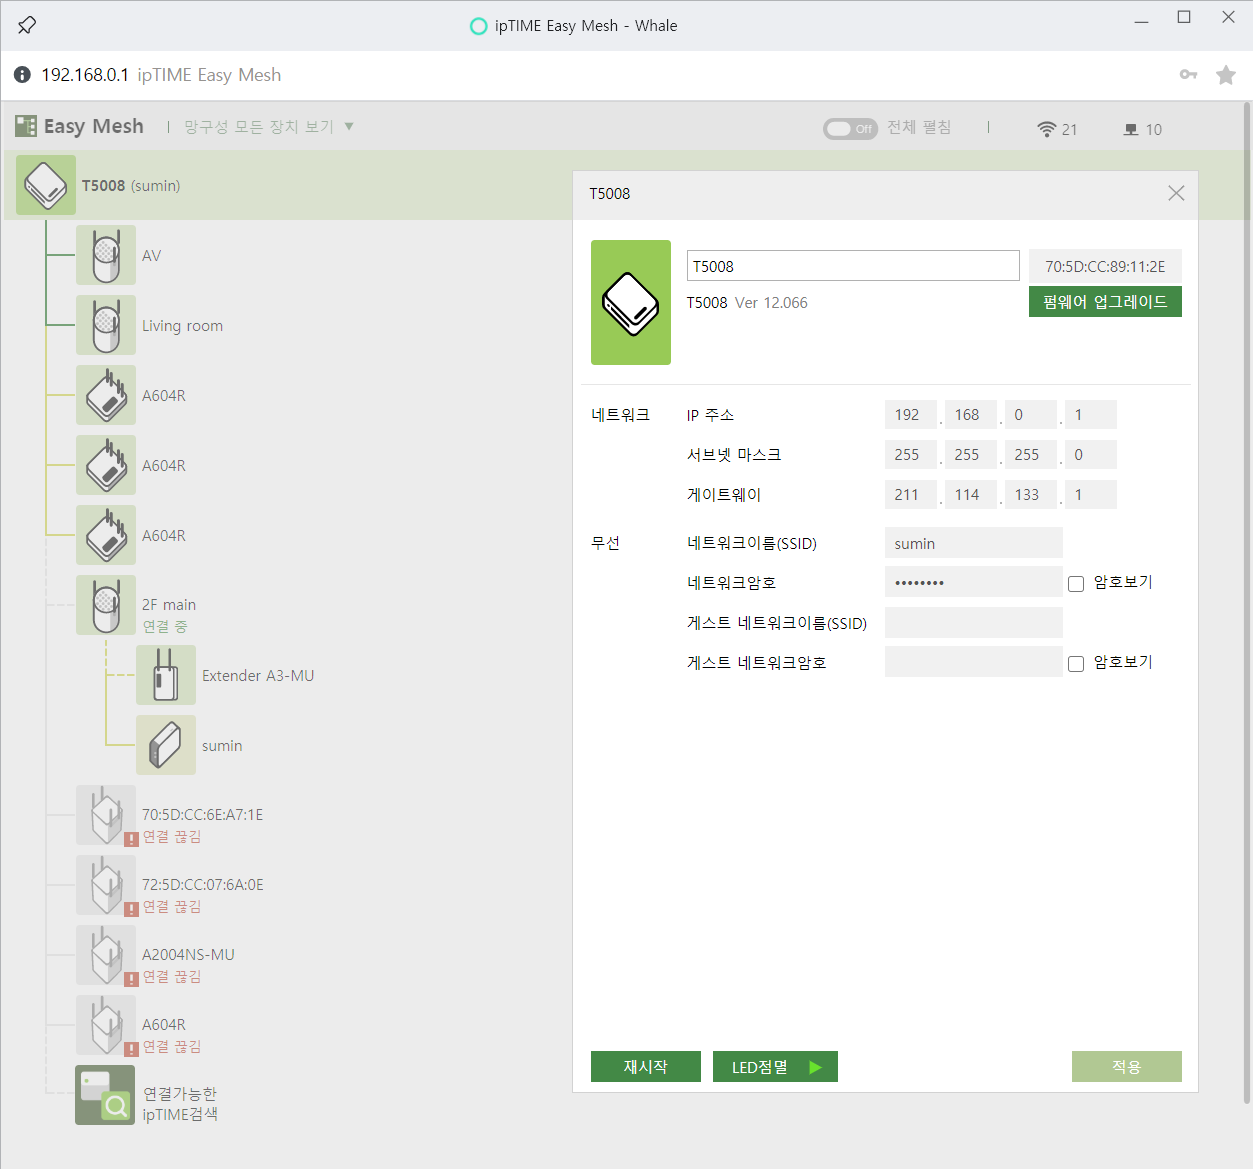Click the T5008 main router icon in tree
The image size is (1253, 1169).
(46, 185)
